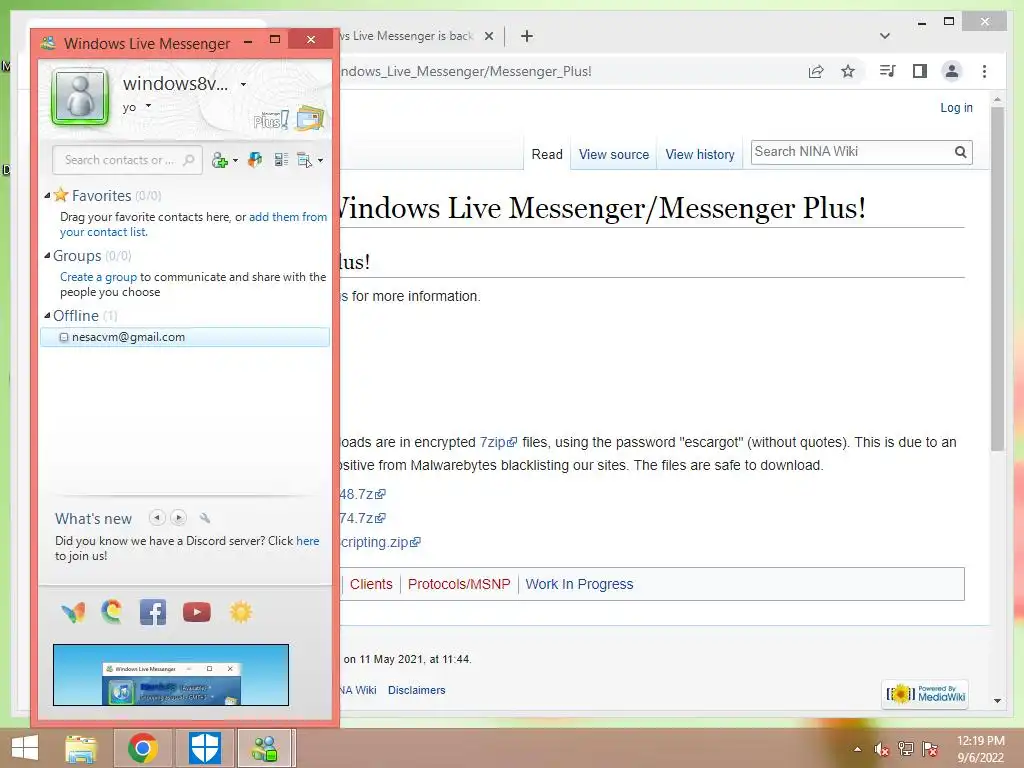This screenshot has width=1024, height=768.
Task: Close the Live Messenger is back tab
Action: coord(488,36)
